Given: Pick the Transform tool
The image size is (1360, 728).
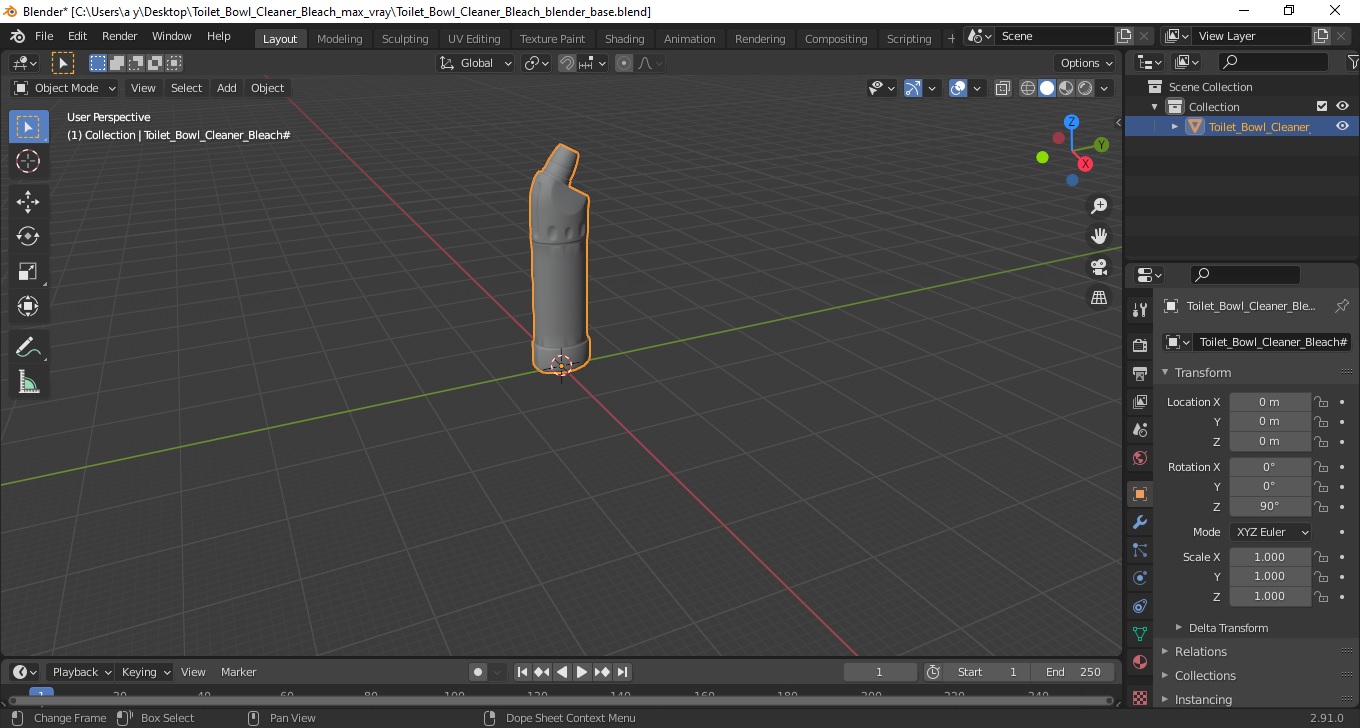Looking at the screenshot, I should (28, 306).
